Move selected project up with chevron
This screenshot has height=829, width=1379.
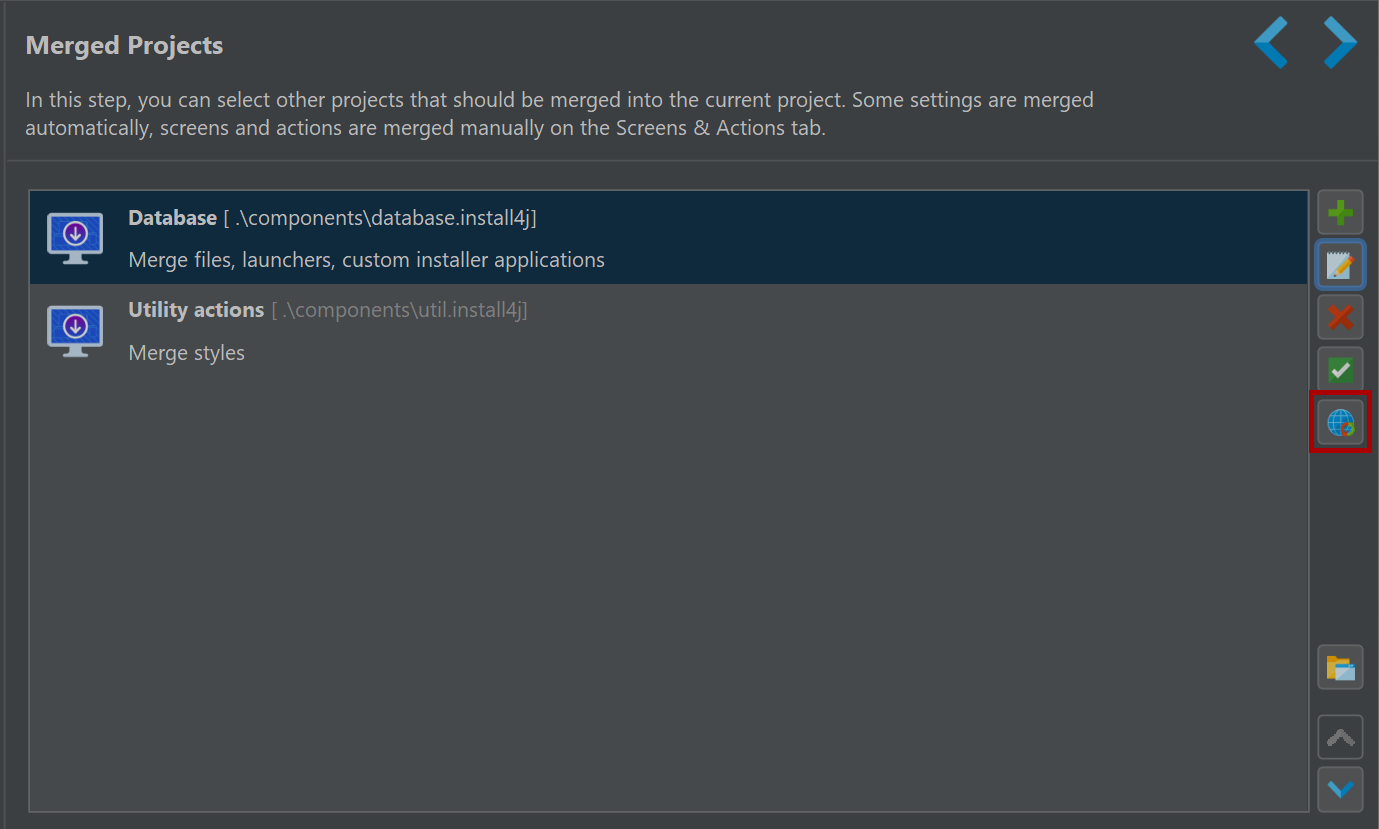click(x=1340, y=738)
